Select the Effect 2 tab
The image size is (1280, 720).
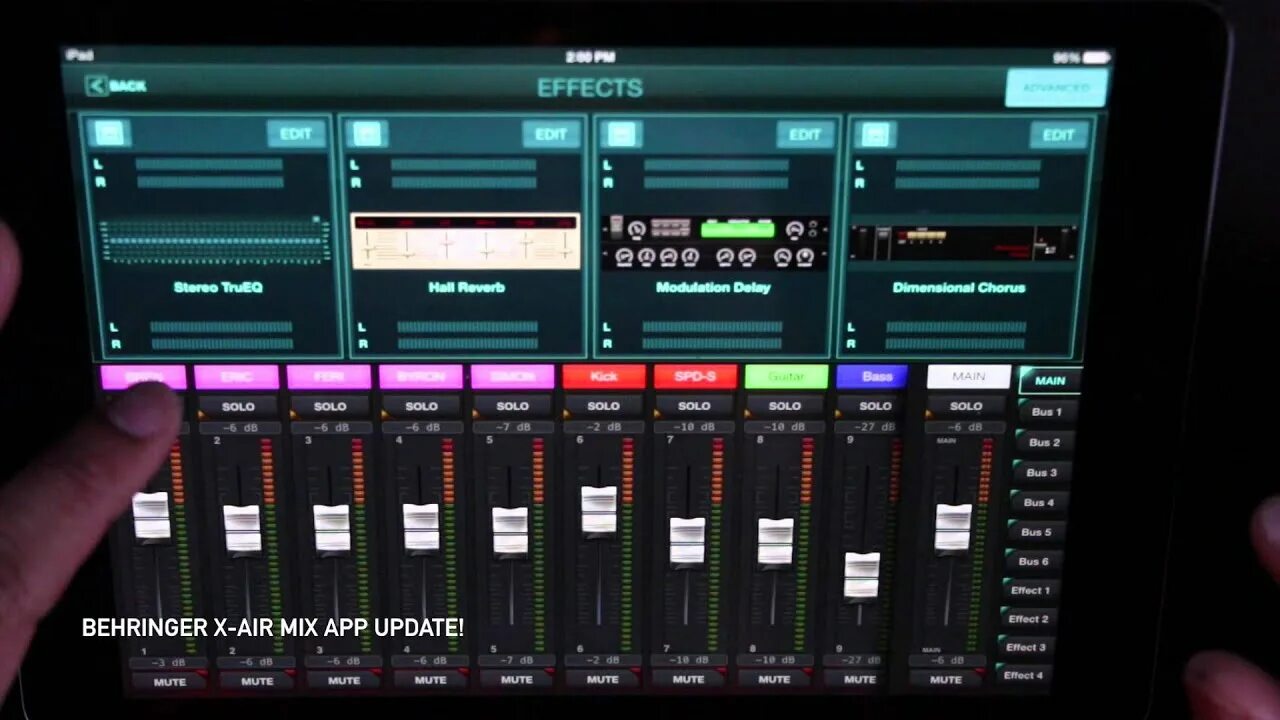point(1027,619)
